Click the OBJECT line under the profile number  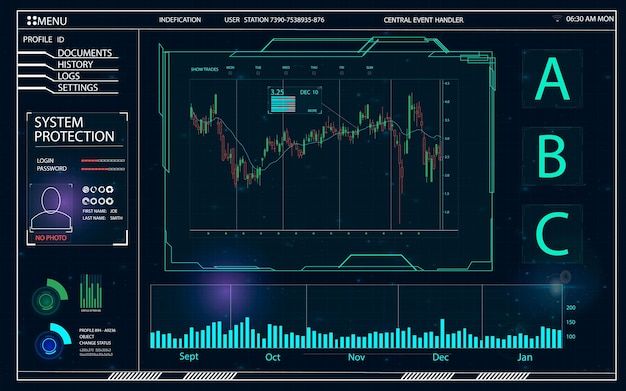click(x=87, y=337)
